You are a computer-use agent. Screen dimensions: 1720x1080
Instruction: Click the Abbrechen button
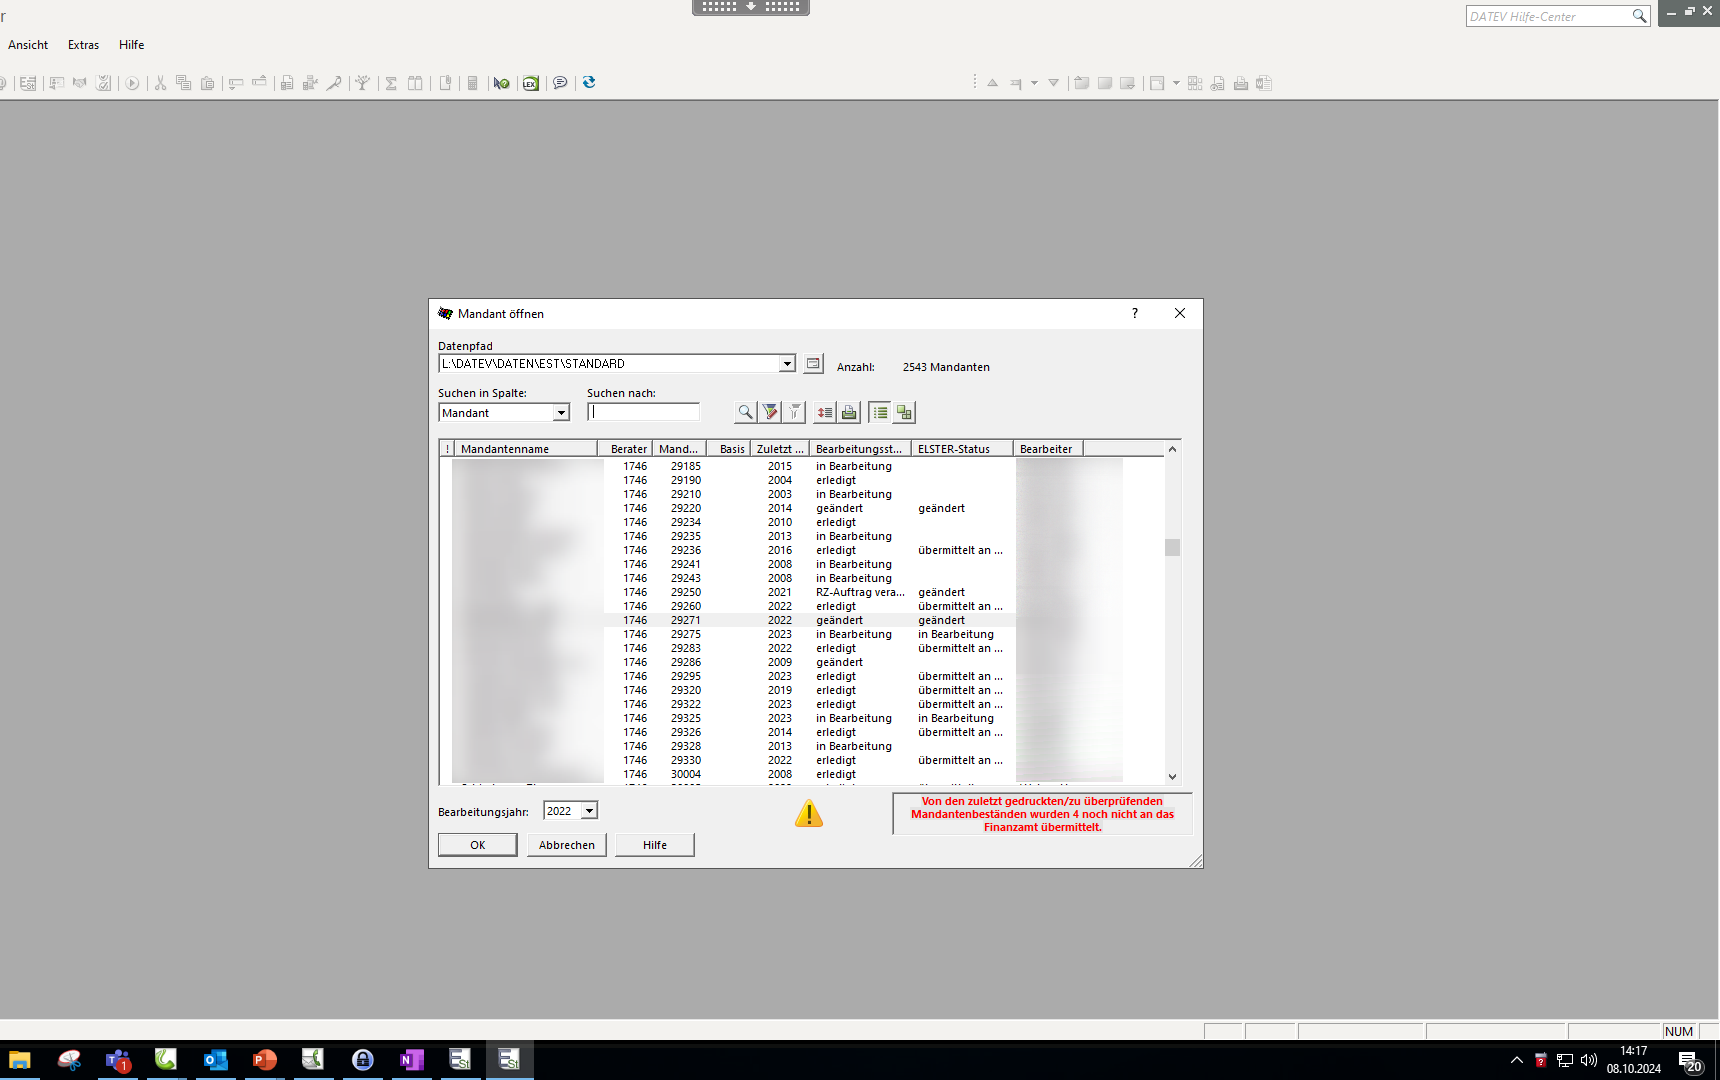click(x=566, y=845)
